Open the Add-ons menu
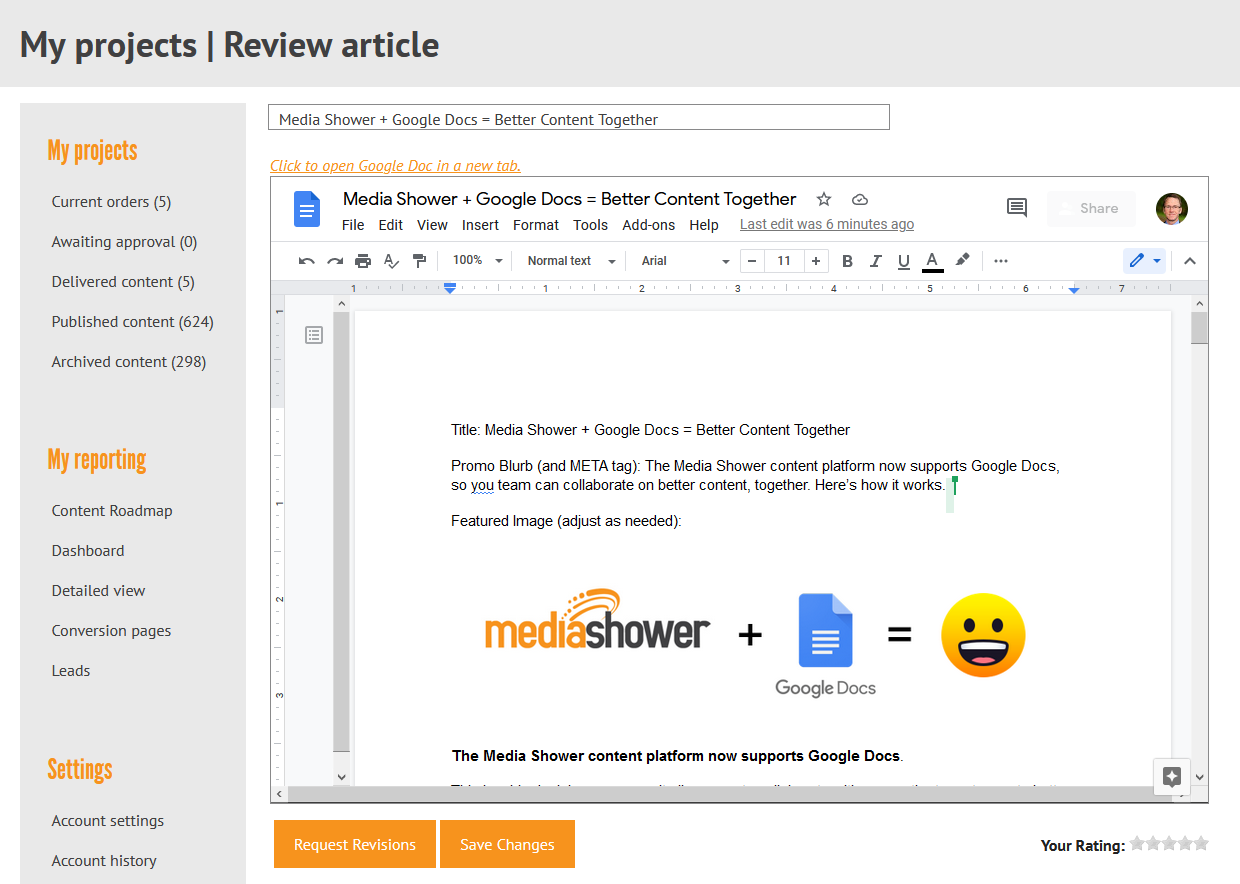 (649, 225)
